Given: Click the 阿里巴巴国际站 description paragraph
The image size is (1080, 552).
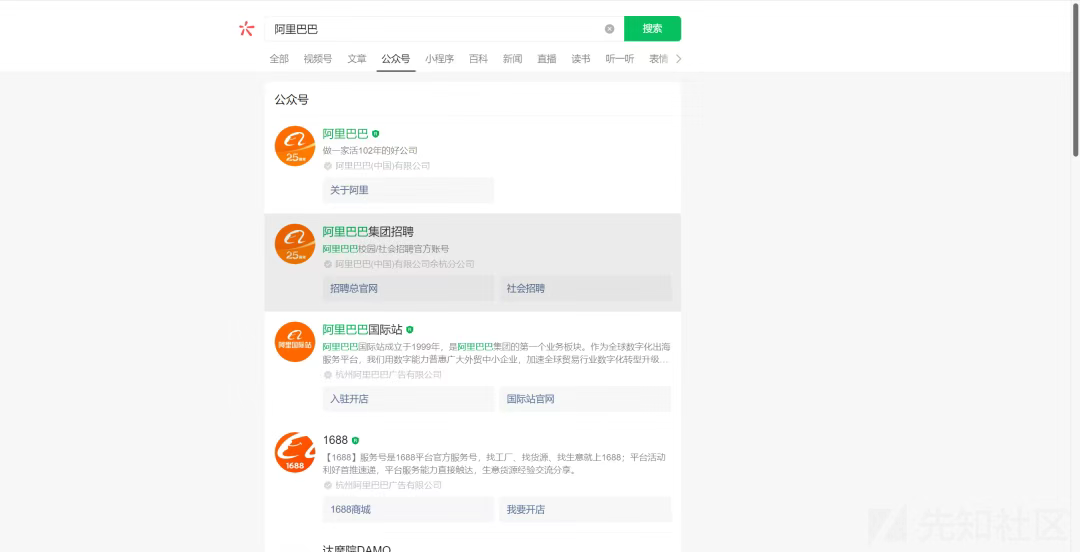Looking at the screenshot, I should [497, 353].
